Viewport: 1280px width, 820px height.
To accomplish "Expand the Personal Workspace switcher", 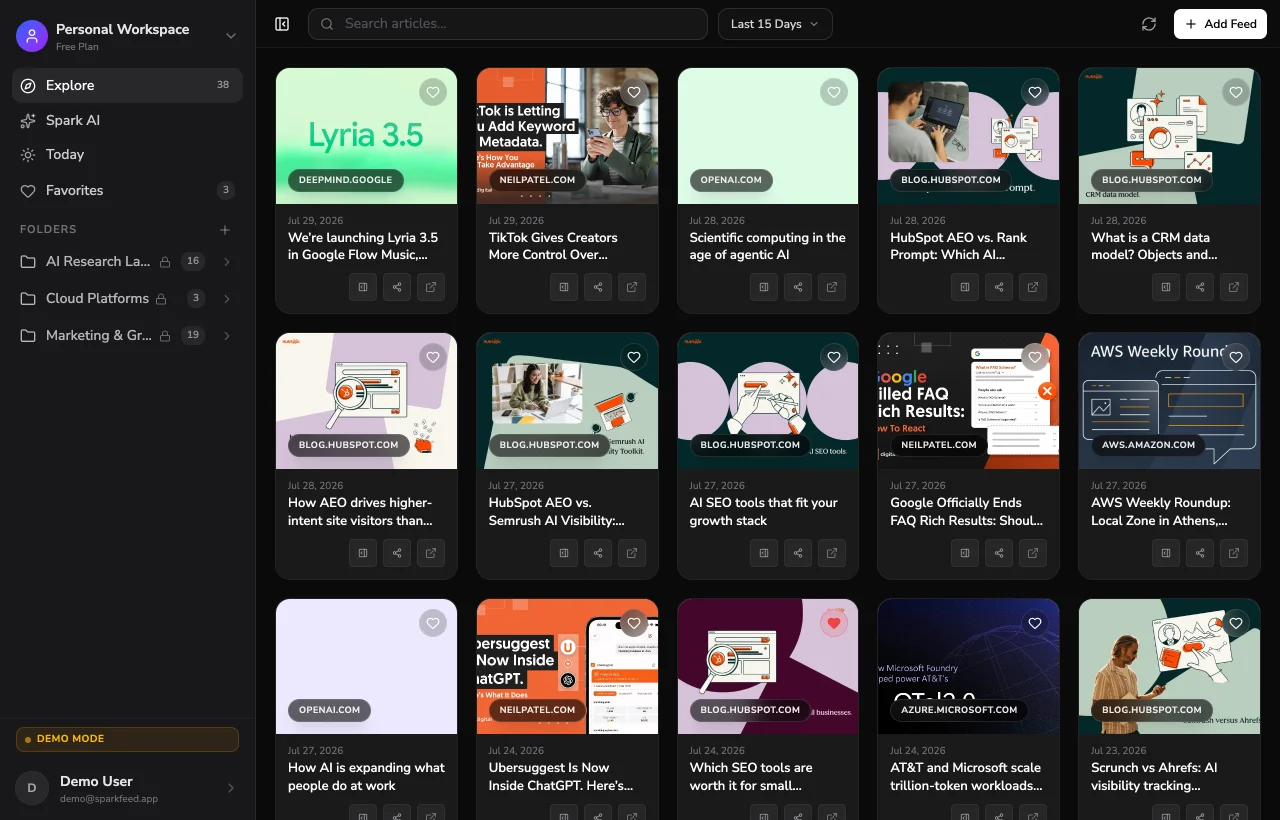I will 231,36.
